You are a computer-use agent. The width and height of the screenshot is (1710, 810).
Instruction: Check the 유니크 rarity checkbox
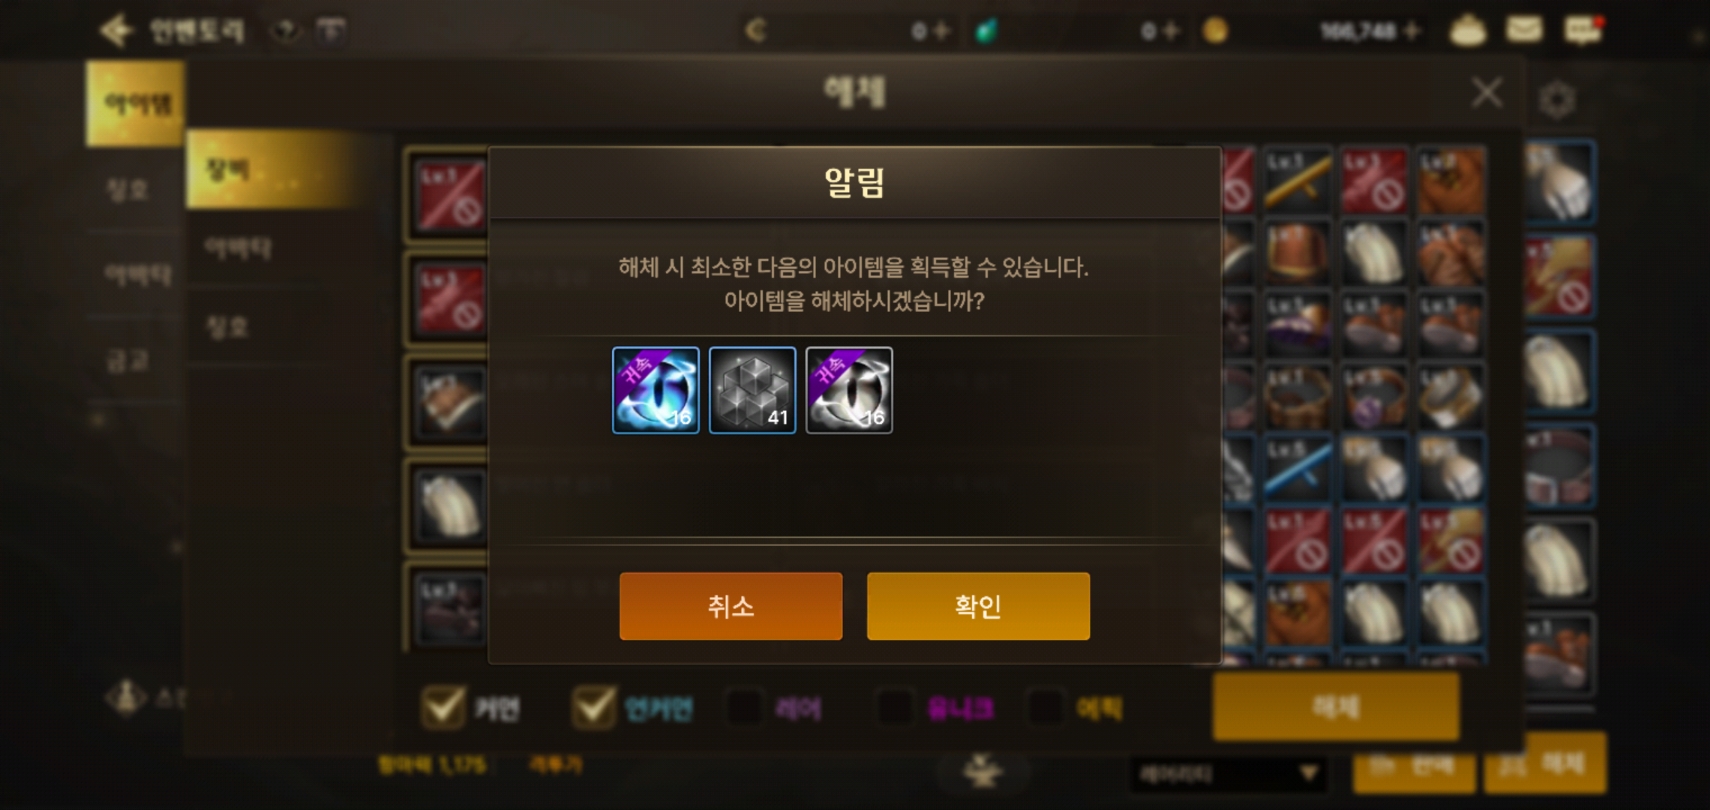(x=894, y=708)
